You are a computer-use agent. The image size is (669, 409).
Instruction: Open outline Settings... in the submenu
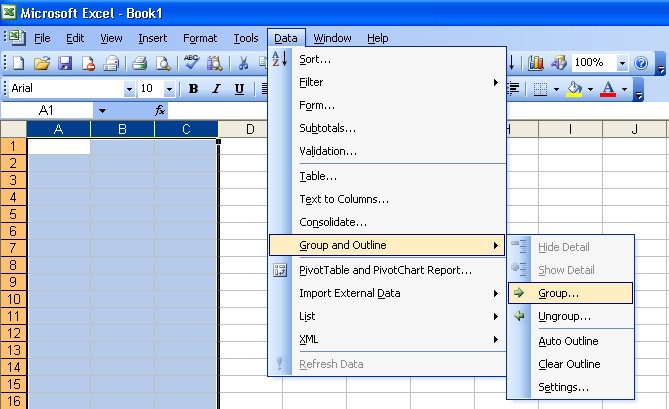(x=570, y=387)
